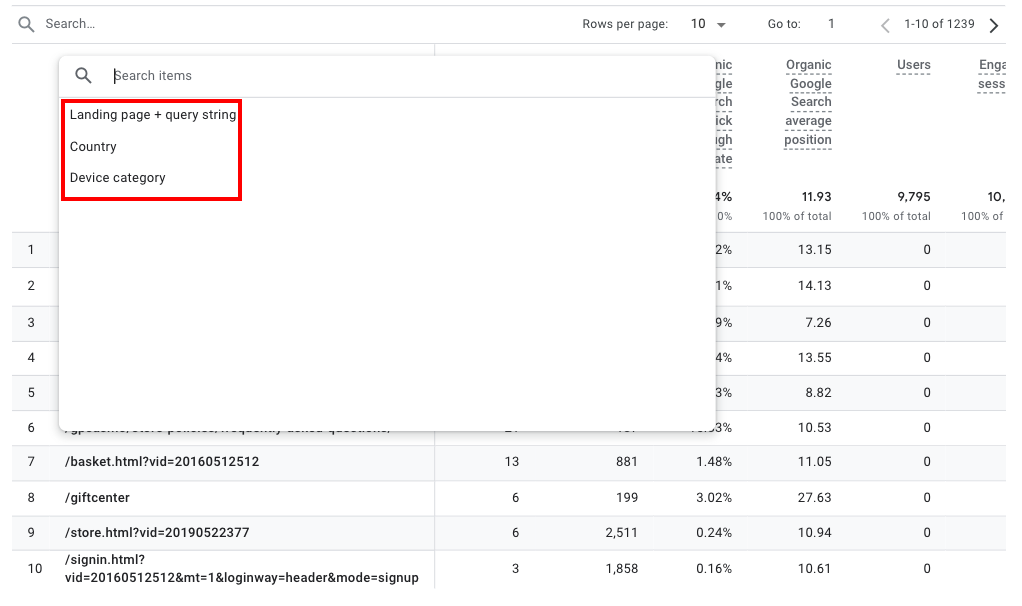
Task: Pick Device category from the dimension list
Action: 117,178
